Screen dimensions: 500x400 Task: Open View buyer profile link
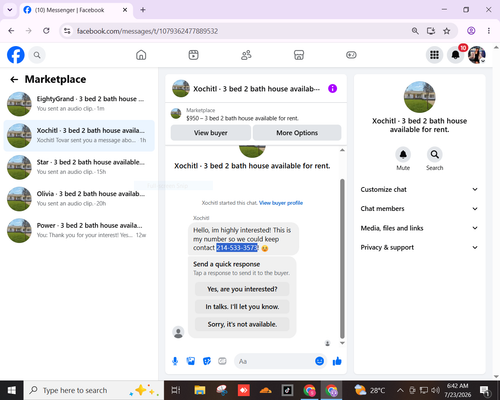click(x=281, y=203)
